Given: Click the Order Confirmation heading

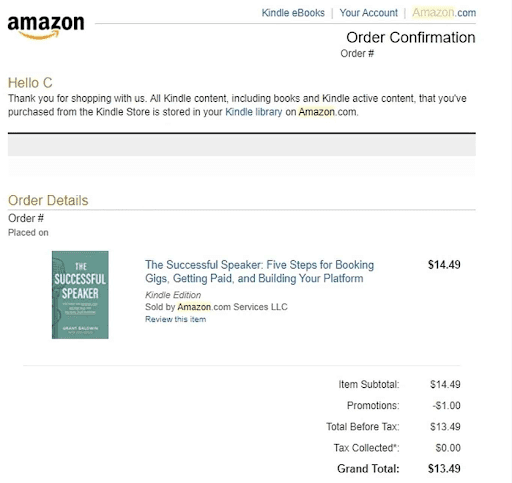Looking at the screenshot, I should [411, 37].
